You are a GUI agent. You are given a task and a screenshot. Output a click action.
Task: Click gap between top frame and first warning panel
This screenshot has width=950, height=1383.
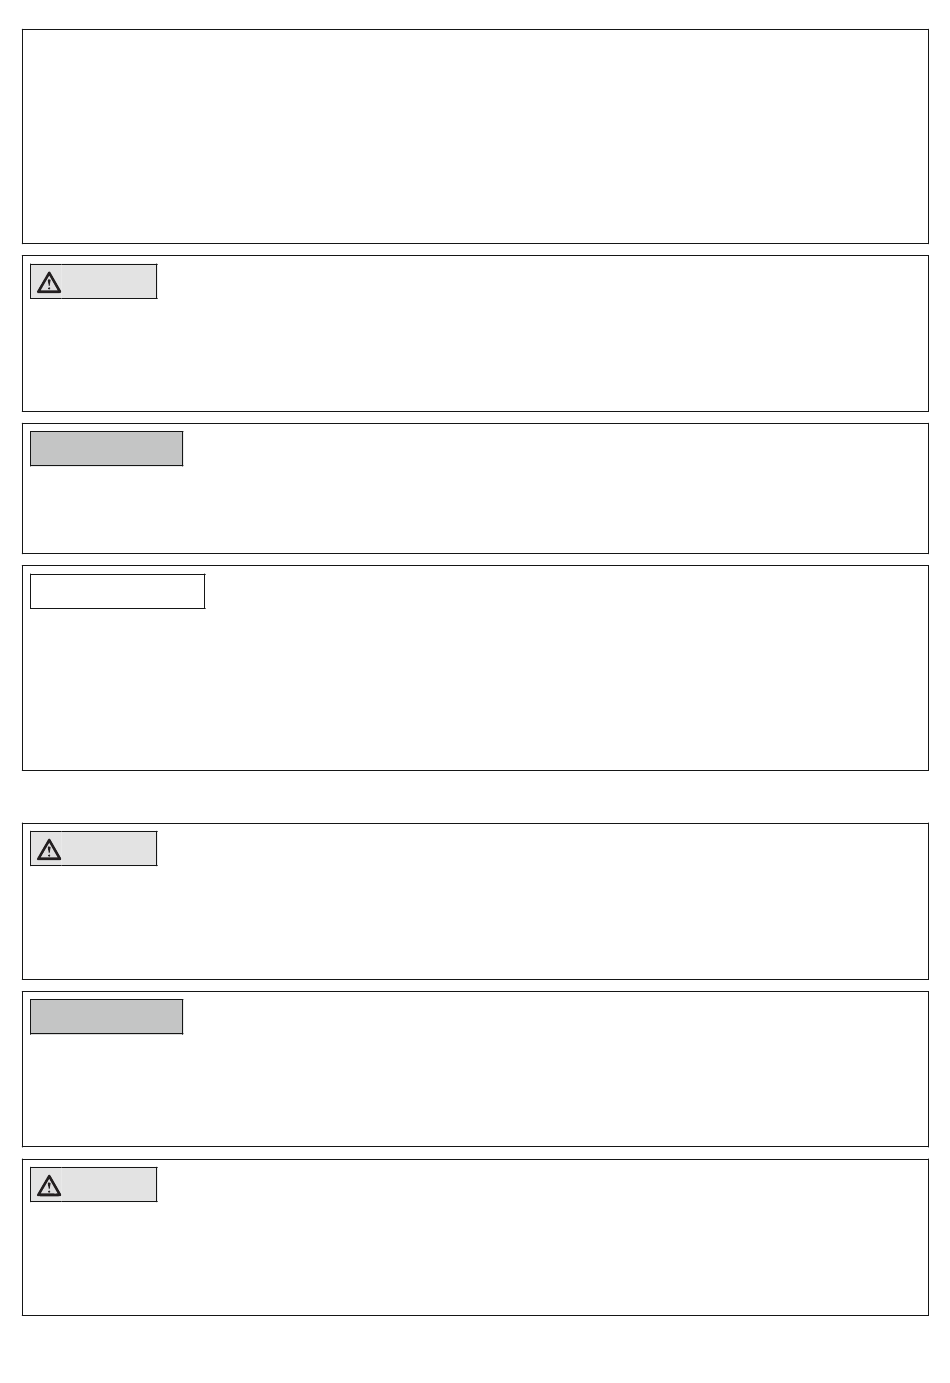[475, 250]
